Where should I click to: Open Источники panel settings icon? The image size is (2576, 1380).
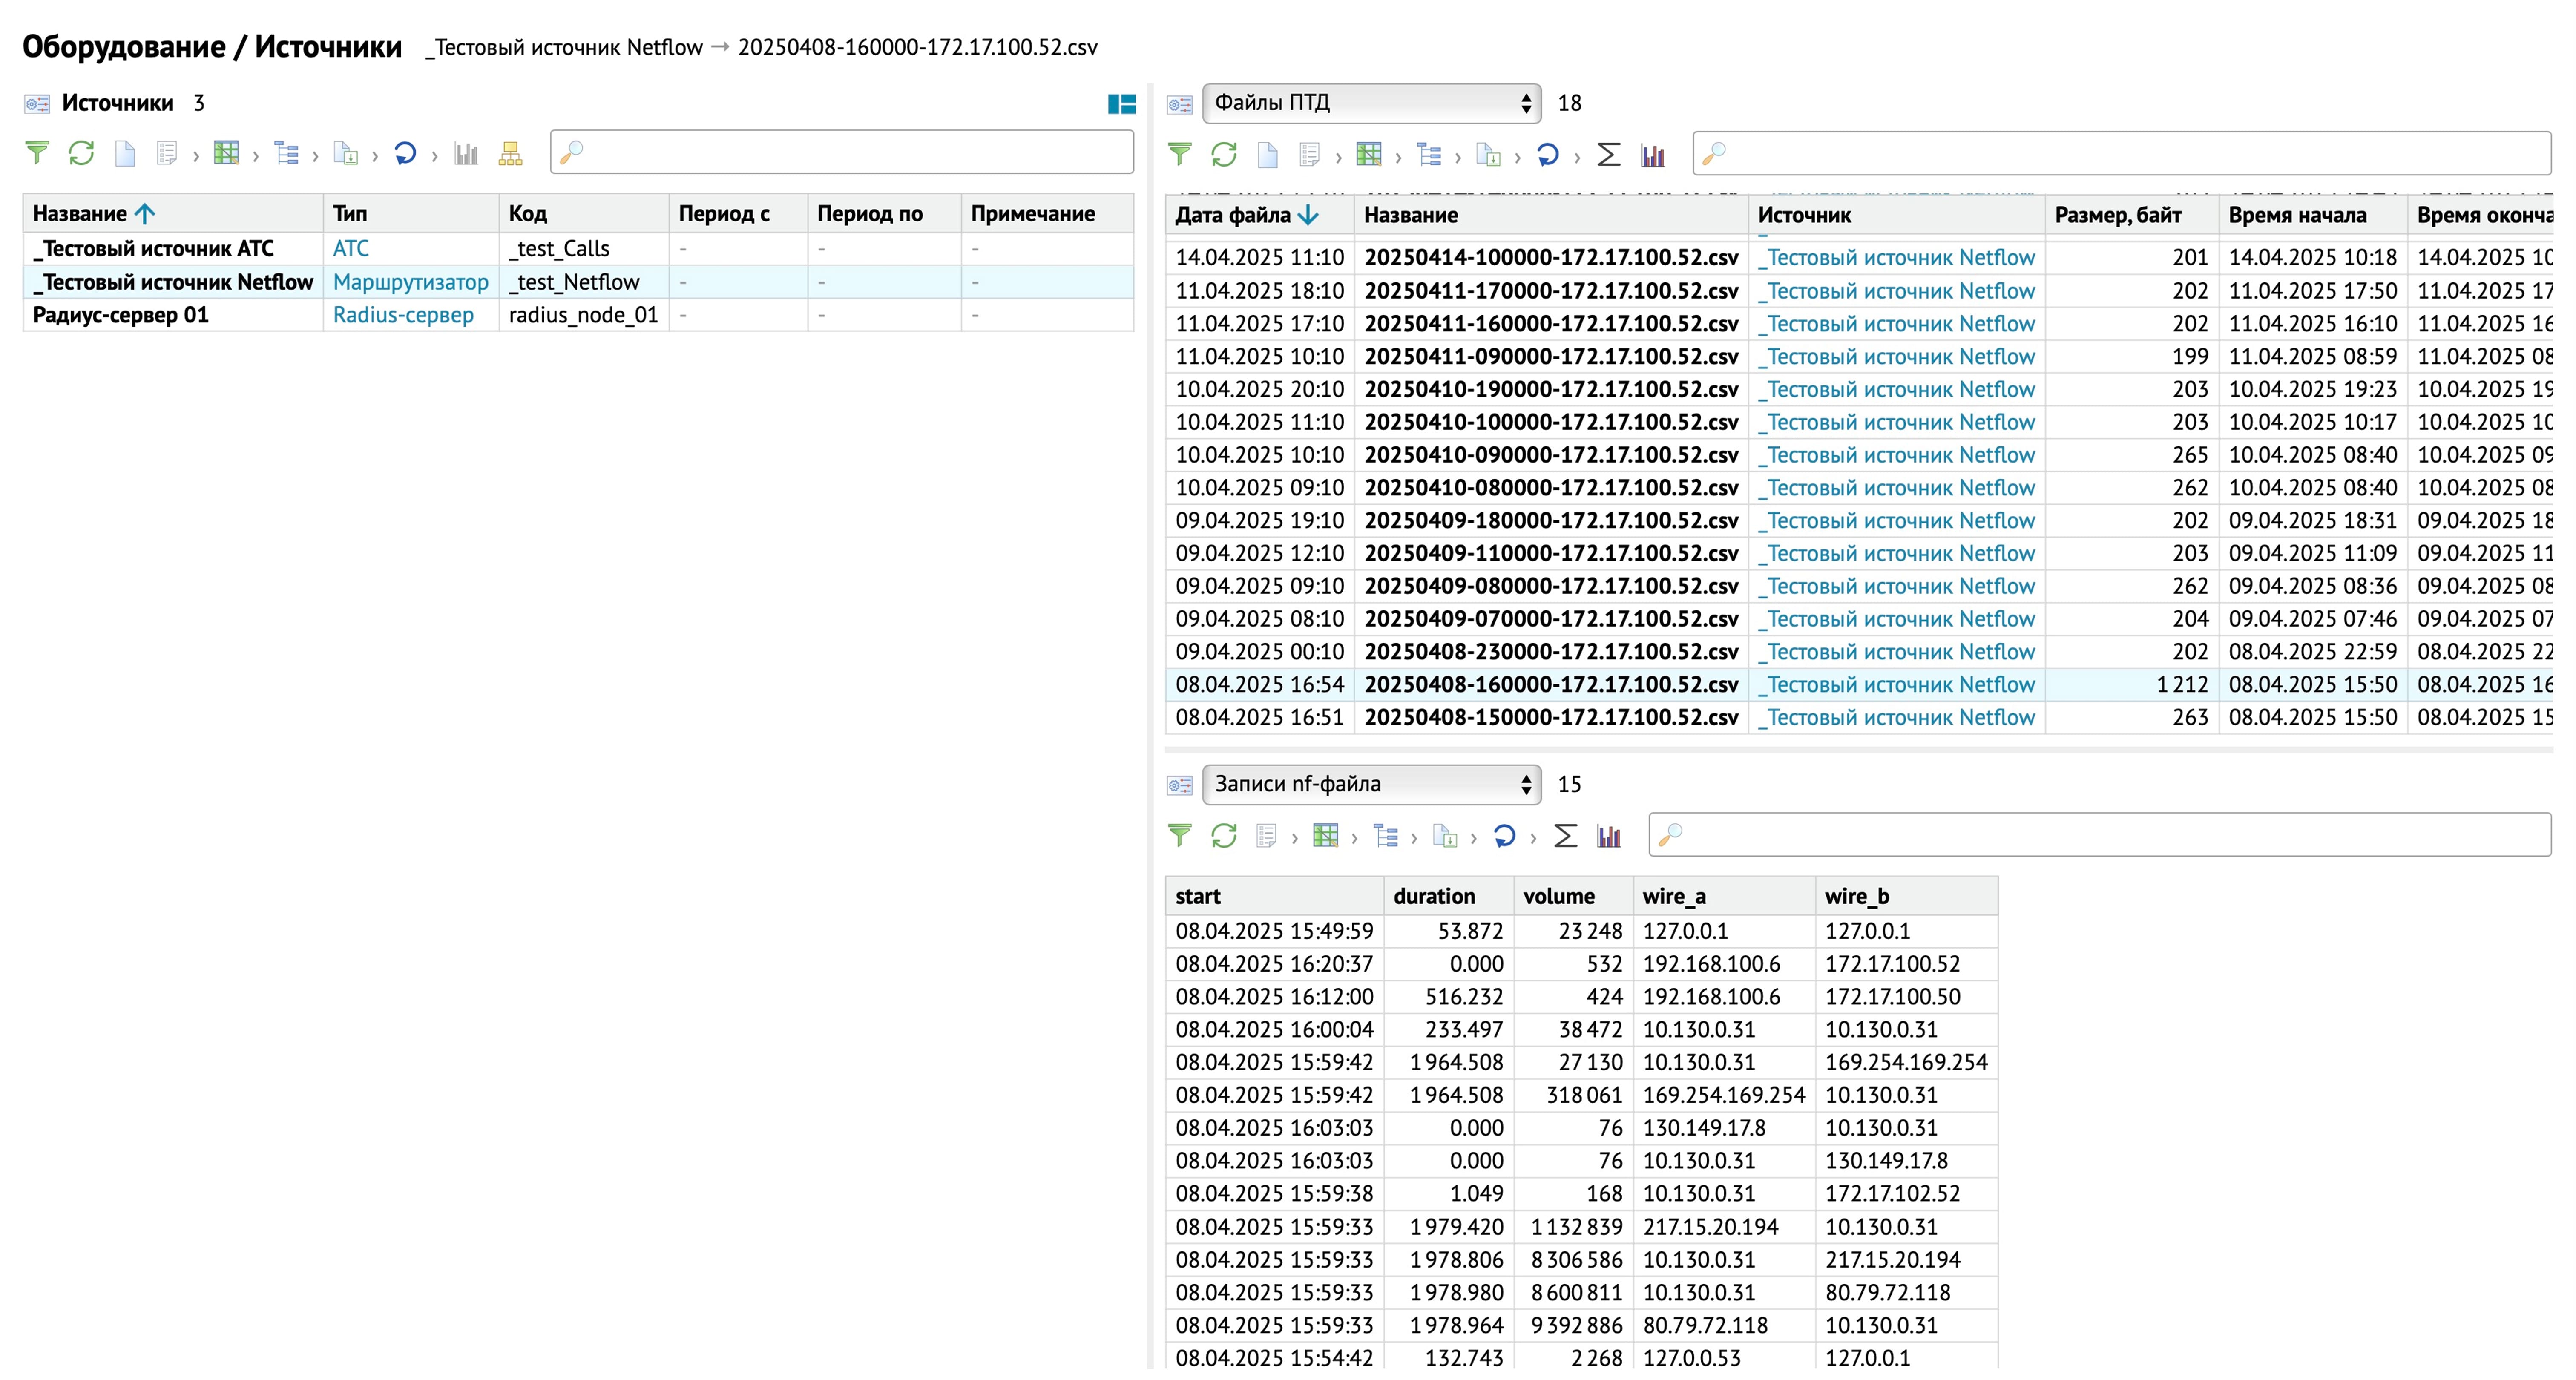pyautogui.click(x=37, y=103)
